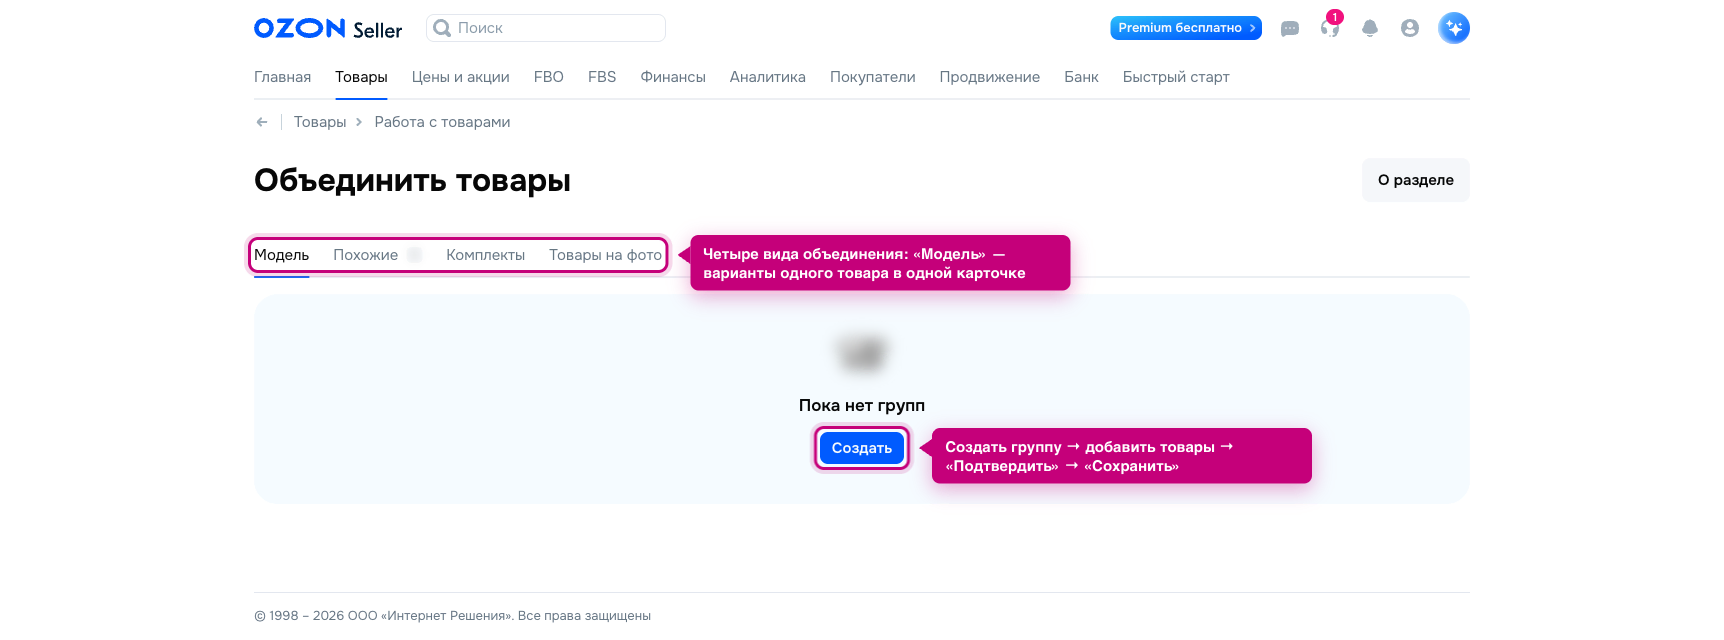Viewport: 1724px width, 640px height.
Task: Switch to the Комплекты tab
Action: click(x=486, y=255)
